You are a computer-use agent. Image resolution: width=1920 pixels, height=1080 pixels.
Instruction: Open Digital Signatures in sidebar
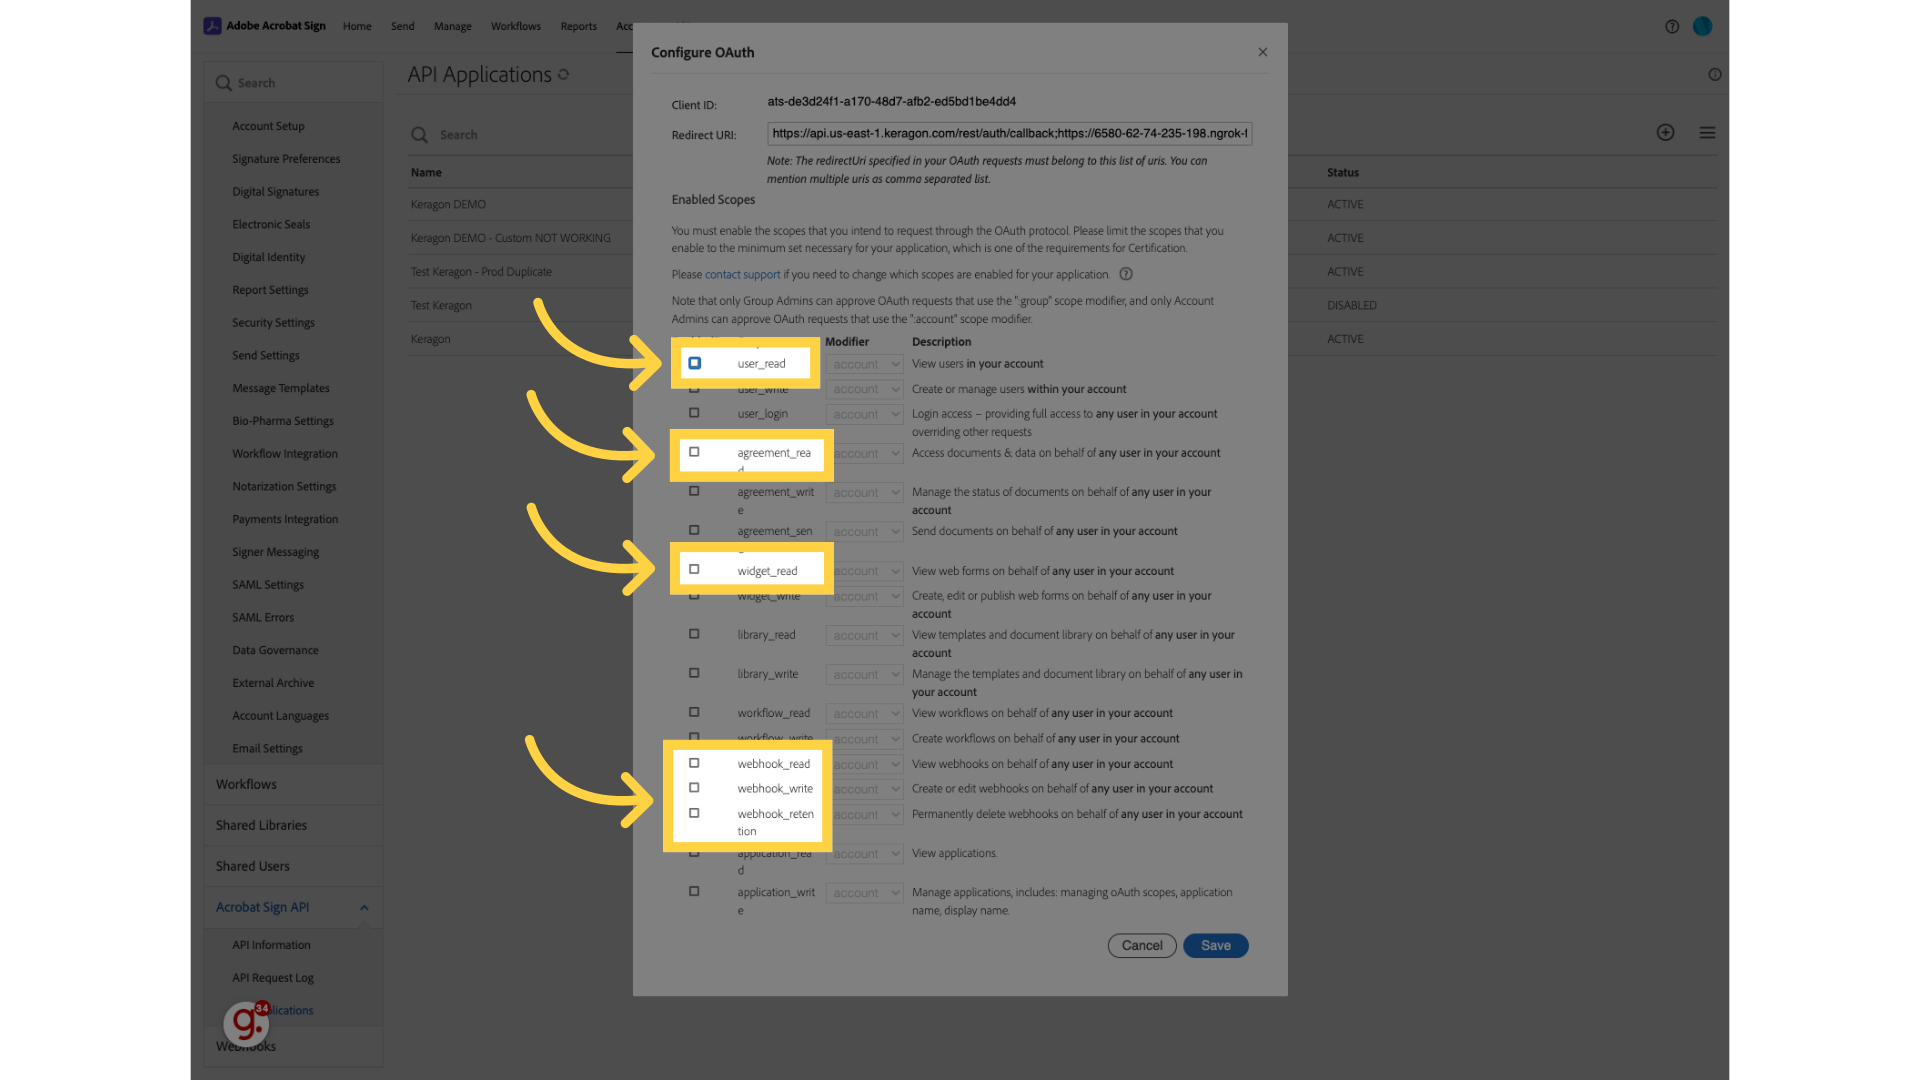click(275, 192)
